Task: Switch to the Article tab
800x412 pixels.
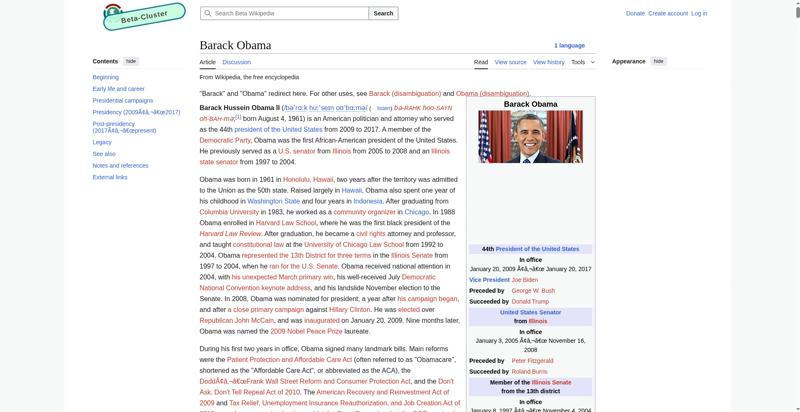Action: click(208, 62)
